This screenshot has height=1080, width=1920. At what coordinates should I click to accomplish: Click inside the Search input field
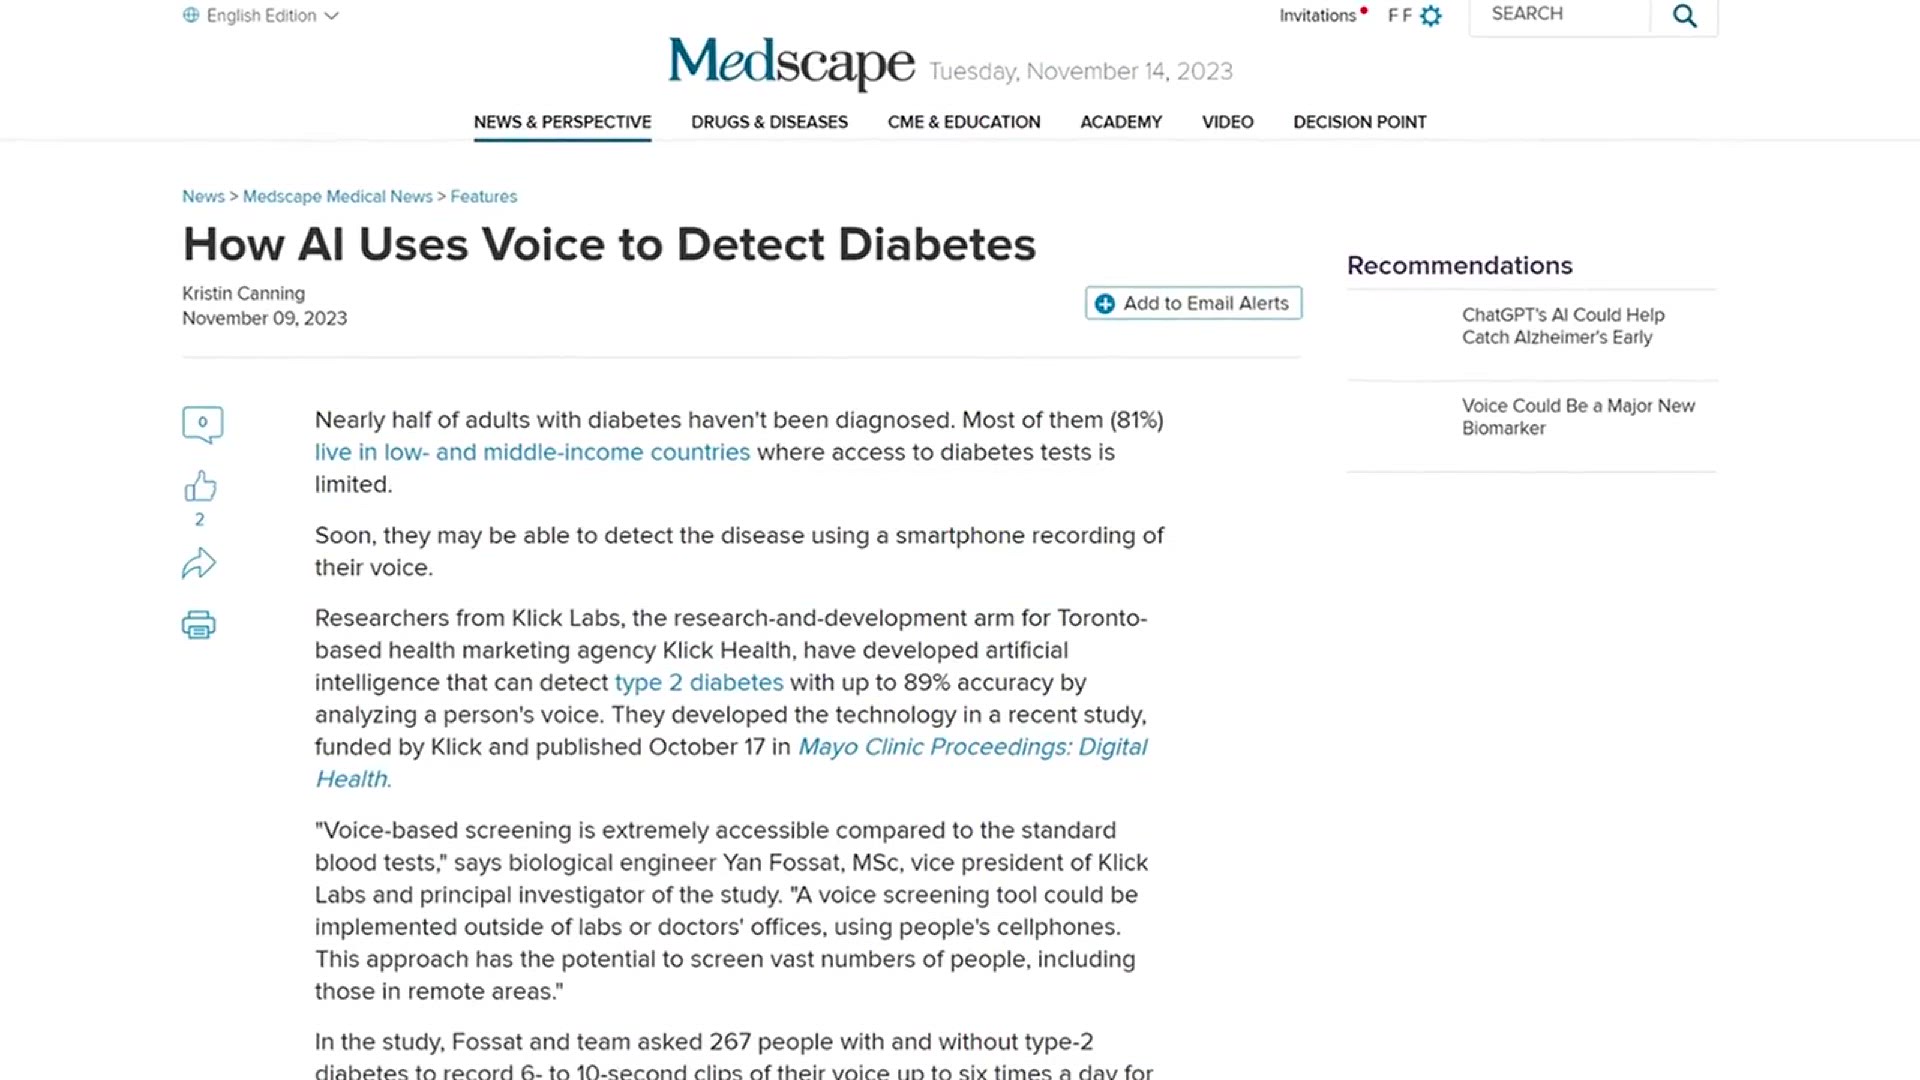[x=1558, y=15]
